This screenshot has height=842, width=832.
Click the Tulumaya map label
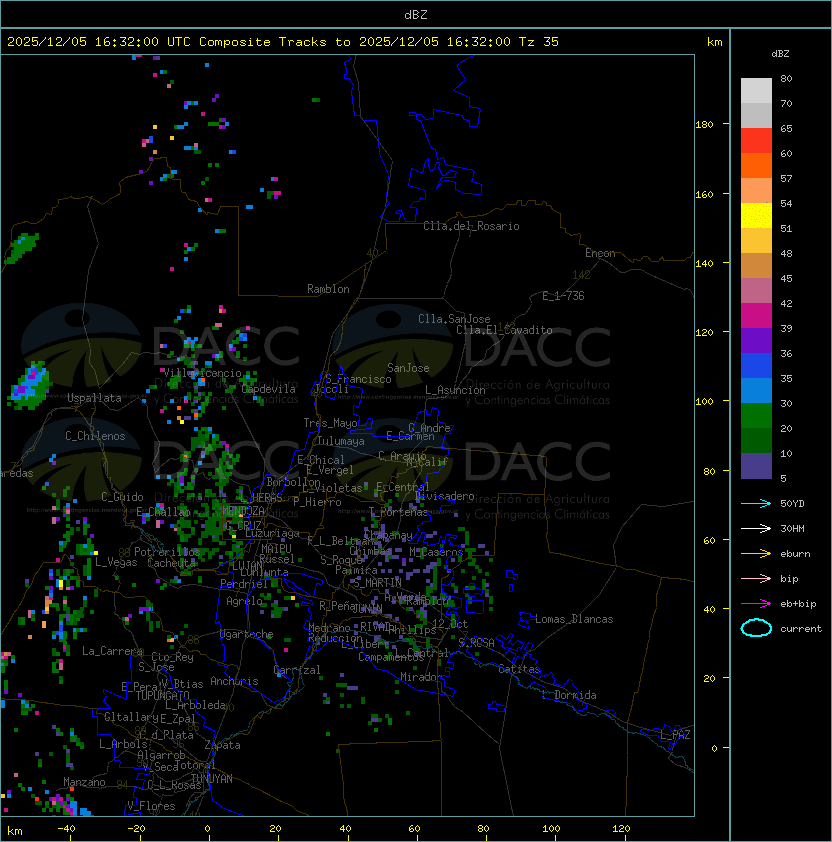point(341,441)
